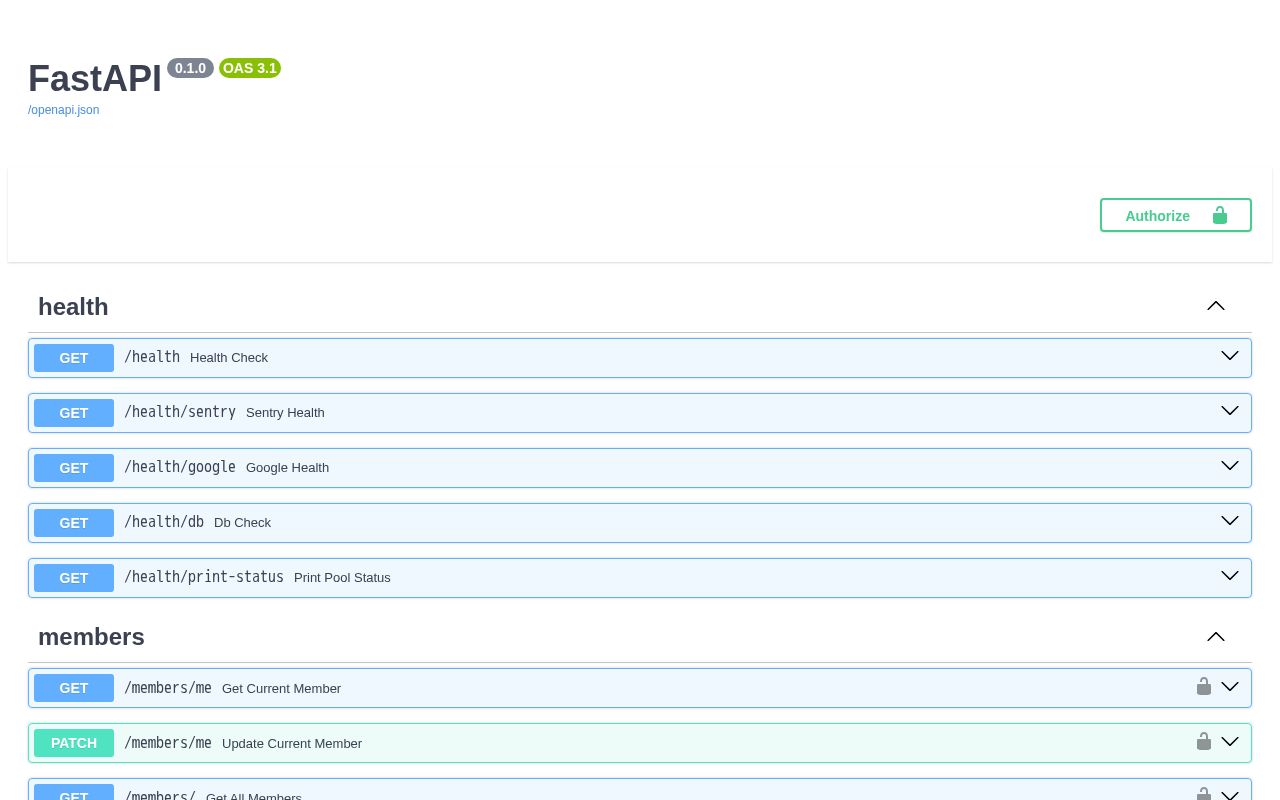Open the /openapi.json link

click(64, 110)
